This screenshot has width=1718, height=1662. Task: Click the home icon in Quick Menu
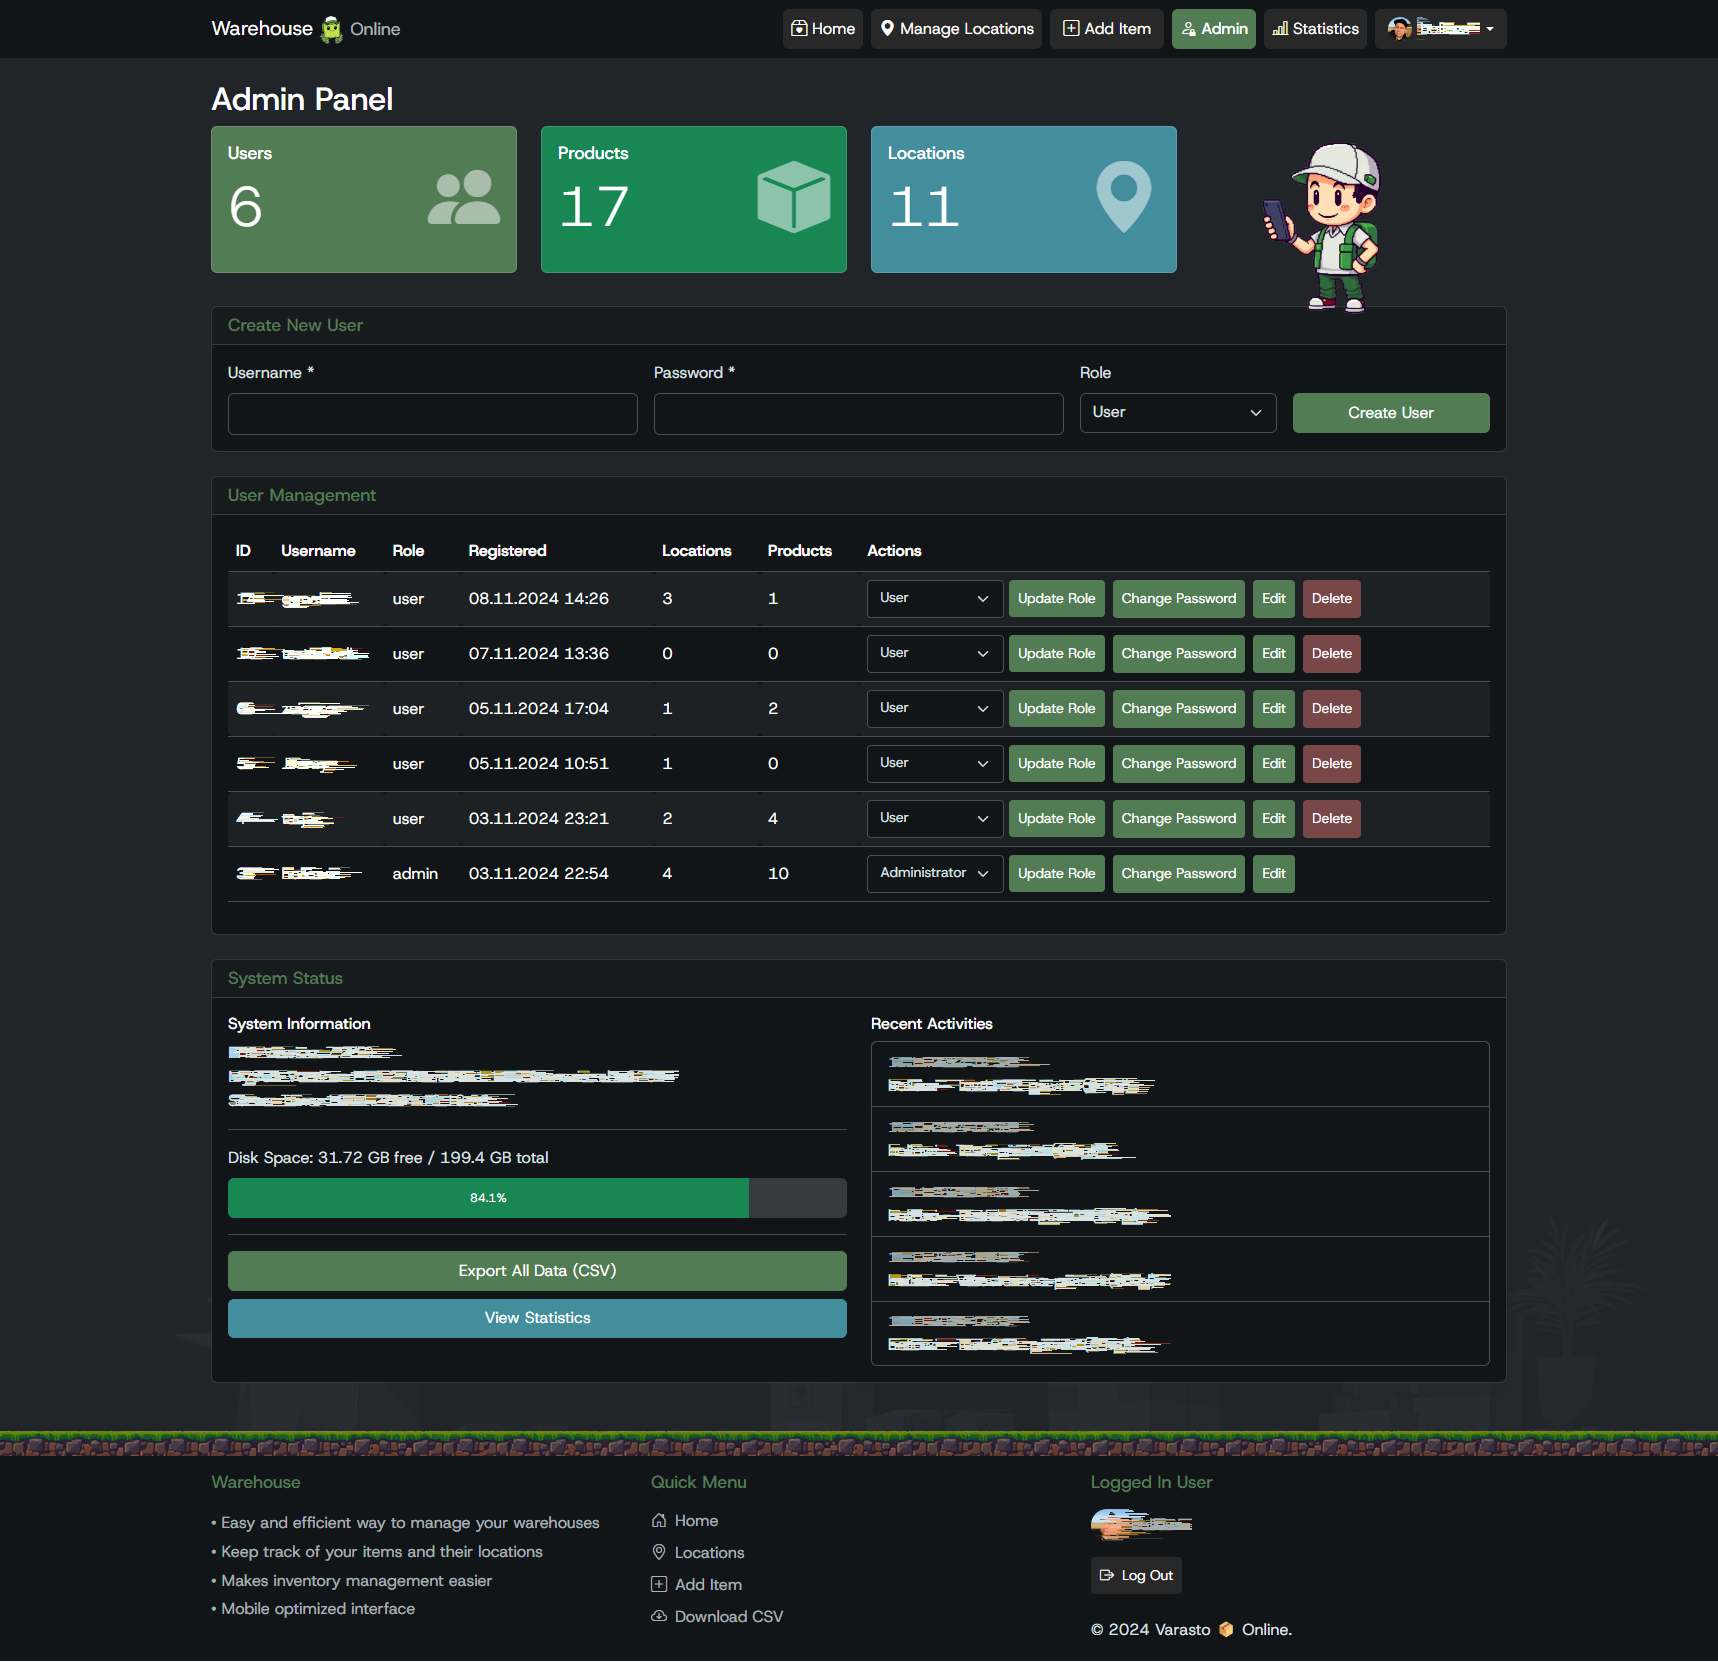pos(659,1521)
